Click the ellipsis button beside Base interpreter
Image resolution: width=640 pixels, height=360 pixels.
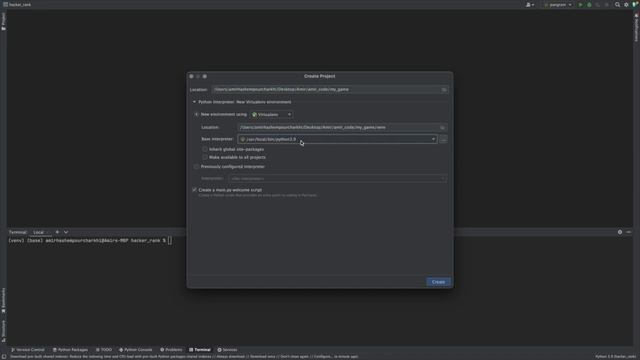tap(443, 139)
